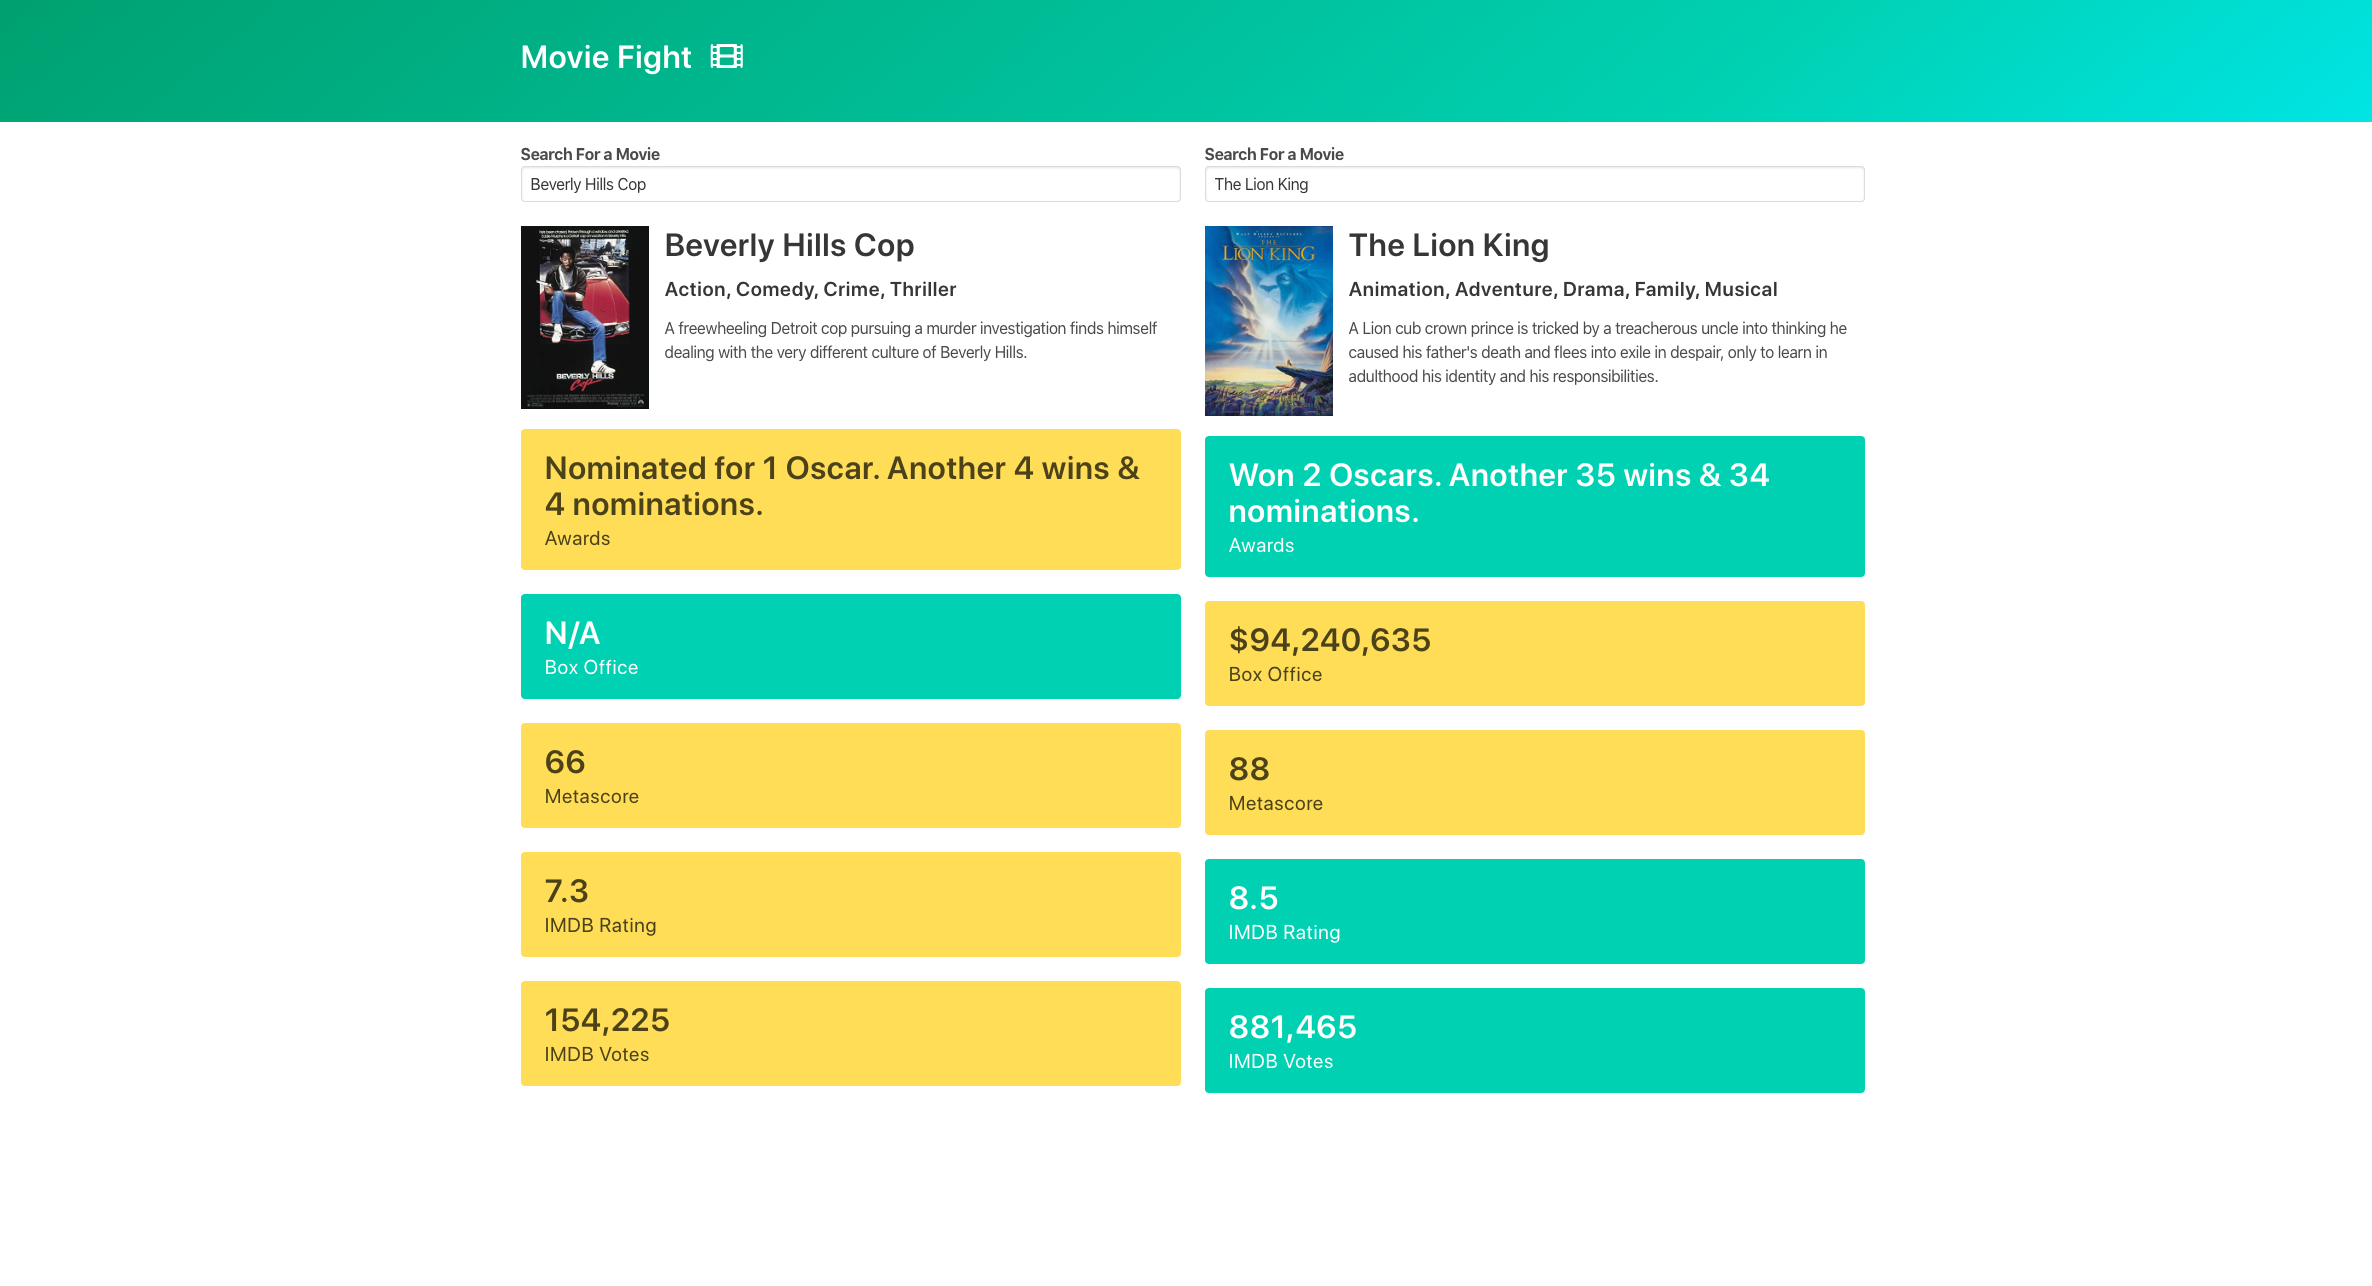The image size is (2372, 1286).
Task: Click the IMDB Votes stat for The Lion King
Action: tap(1534, 1039)
